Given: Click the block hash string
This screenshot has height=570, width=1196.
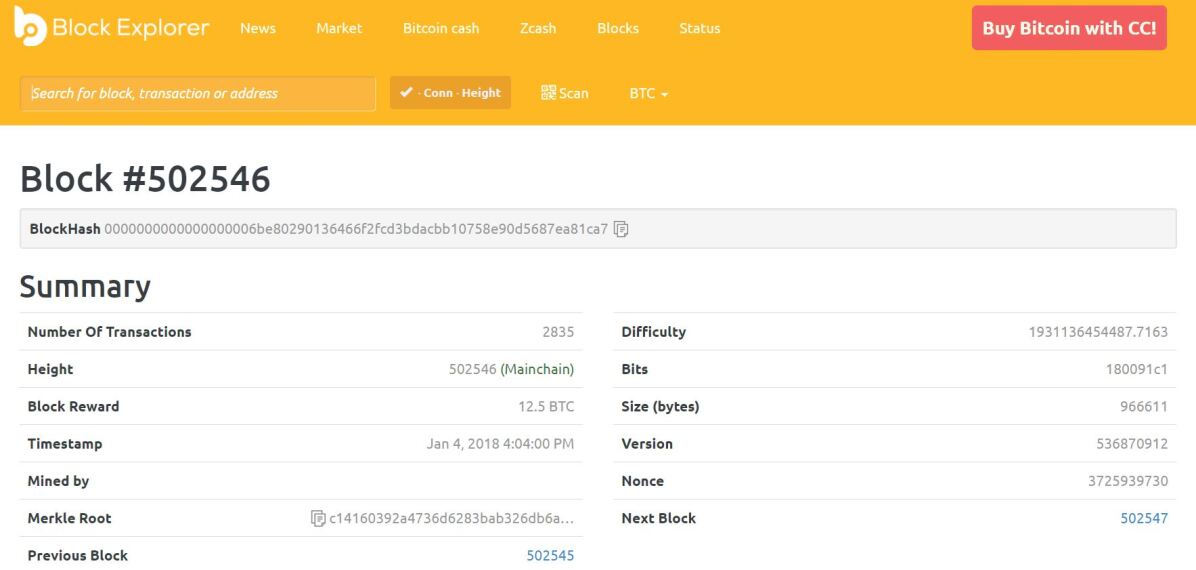Looking at the screenshot, I should [x=356, y=229].
